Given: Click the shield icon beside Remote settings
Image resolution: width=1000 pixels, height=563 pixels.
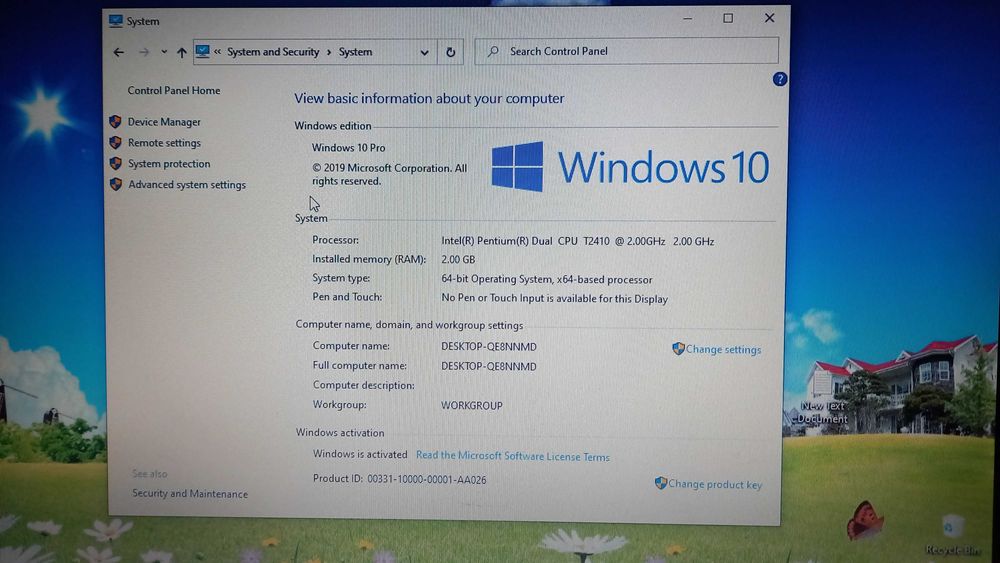Looking at the screenshot, I should click(115, 142).
